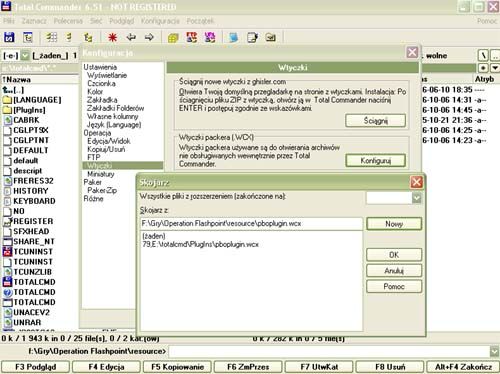Open the Sieć menu
The height and width of the screenshot is (374, 500).
click(96, 21)
